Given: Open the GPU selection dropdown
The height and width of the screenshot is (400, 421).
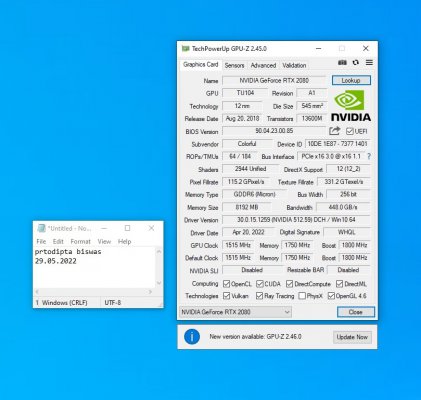Looking at the screenshot, I should [x=235, y=312].
